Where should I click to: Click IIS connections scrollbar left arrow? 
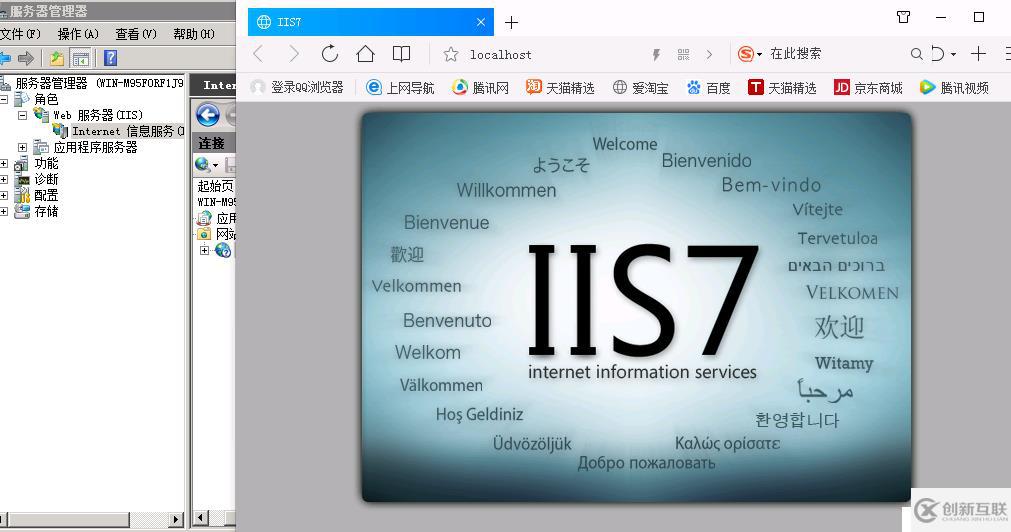(201, 518)
